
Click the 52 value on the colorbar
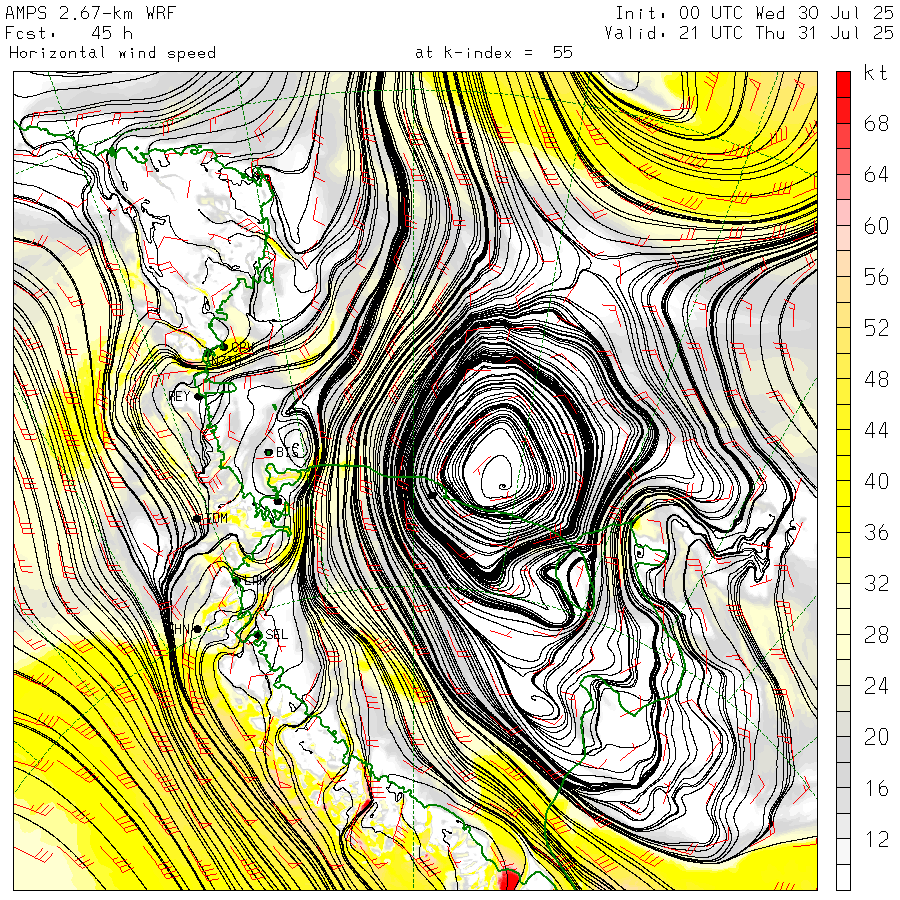(x=876, y=328)
